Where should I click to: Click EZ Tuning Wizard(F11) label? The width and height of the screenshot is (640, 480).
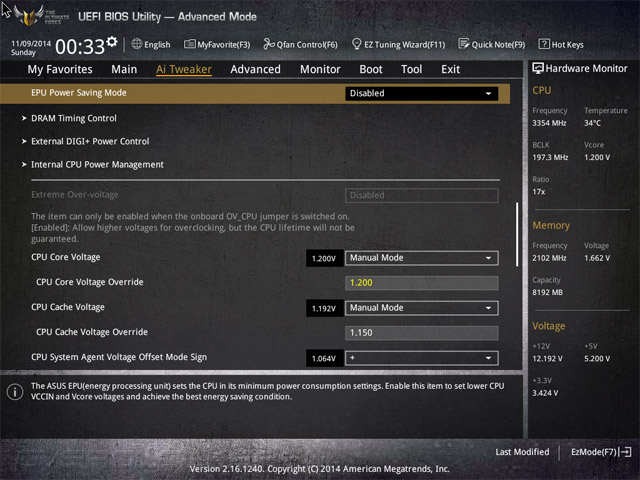click(405, 44)
